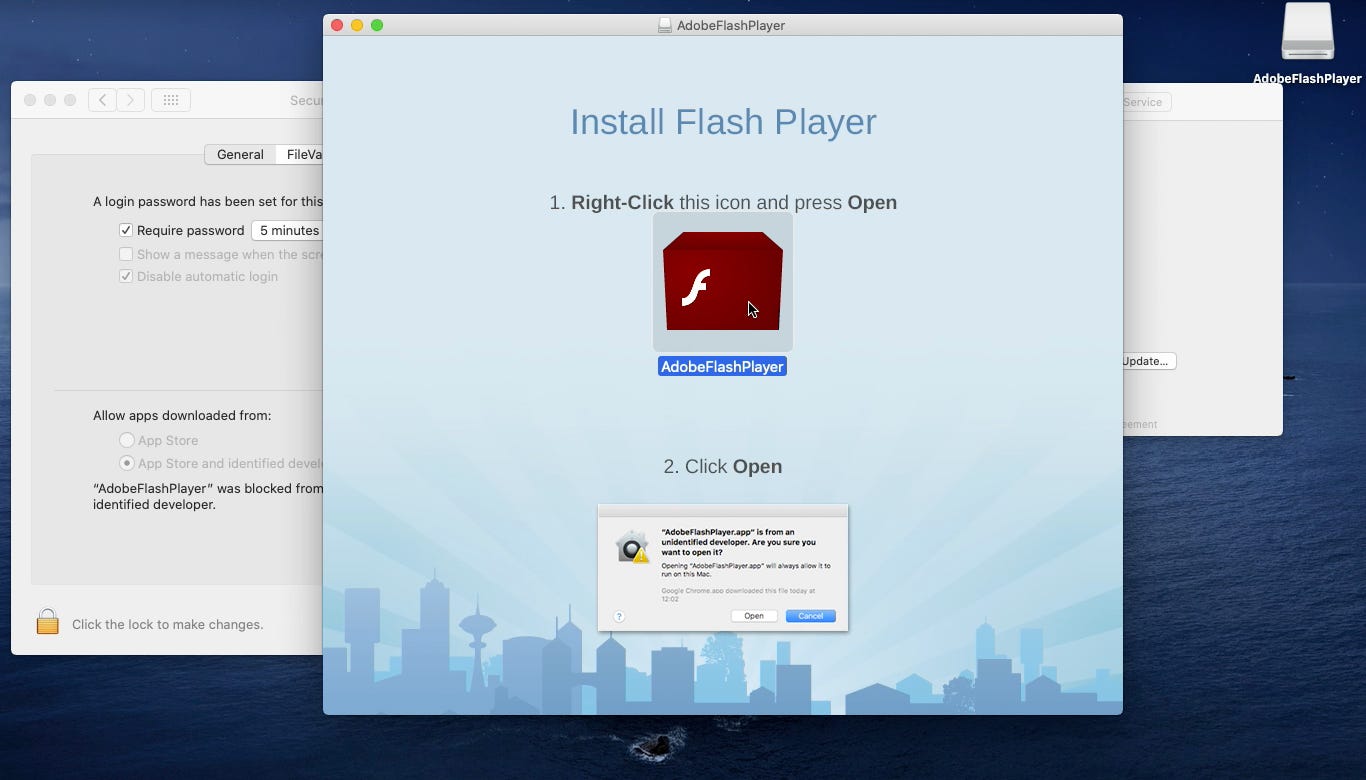Switch to the General tab
Viewport: 1366px width, 780px height.
240,154
